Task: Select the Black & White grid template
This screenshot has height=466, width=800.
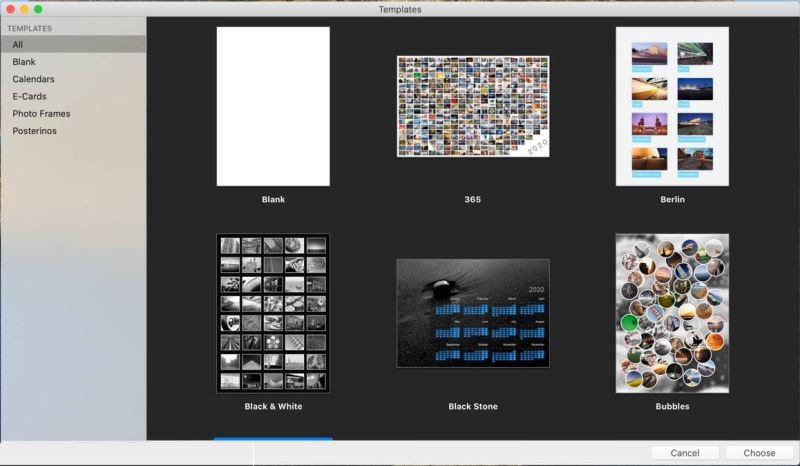Action: [x=273, y=313]
